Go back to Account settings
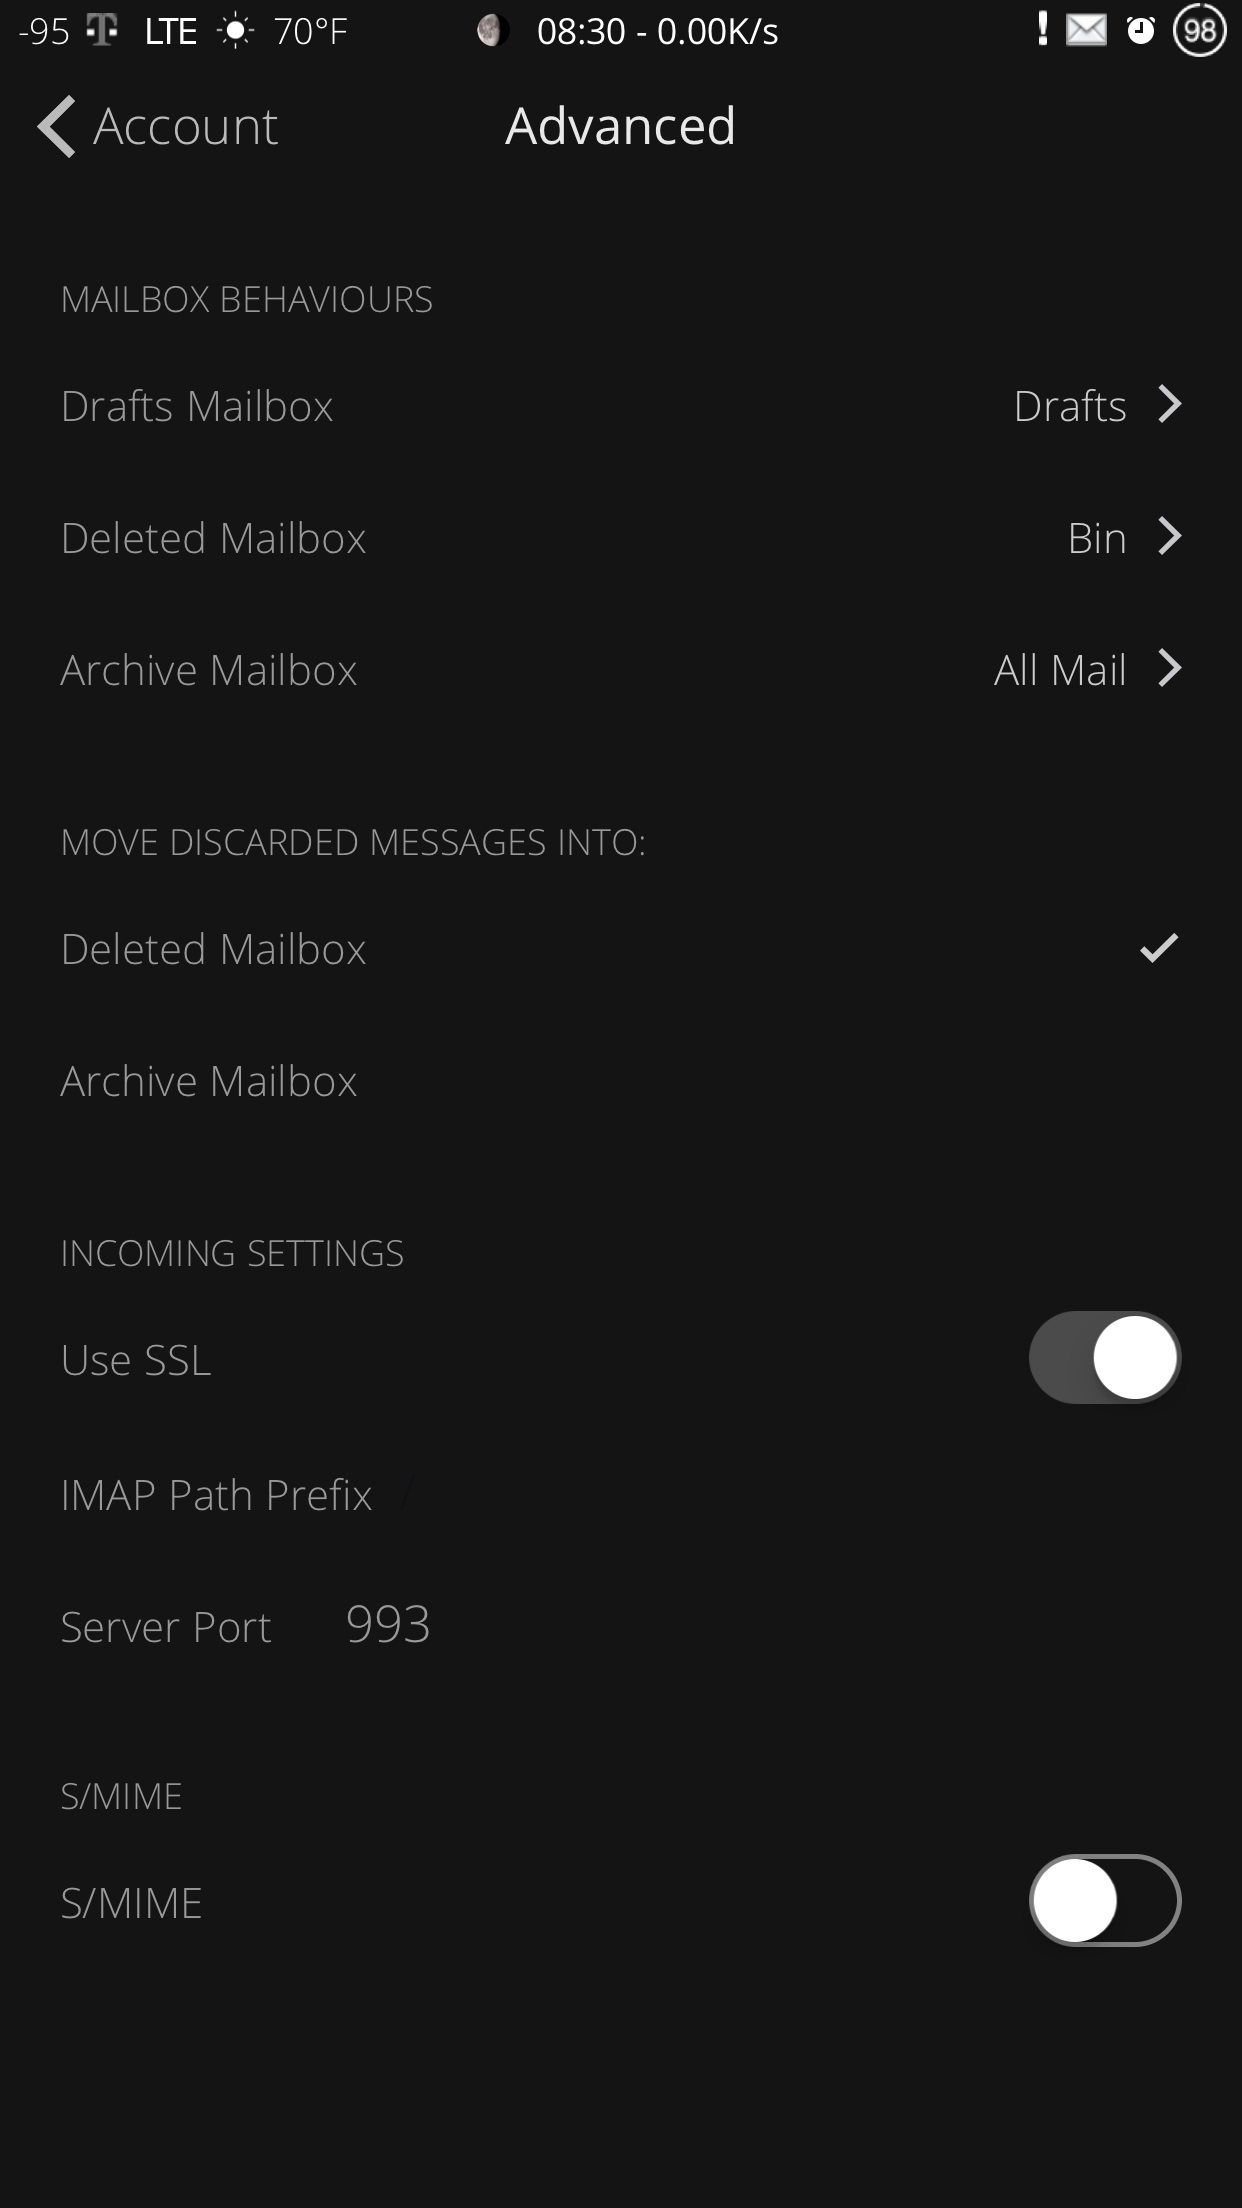This screenshot has width=1242, height=2208. coord(157,127)
